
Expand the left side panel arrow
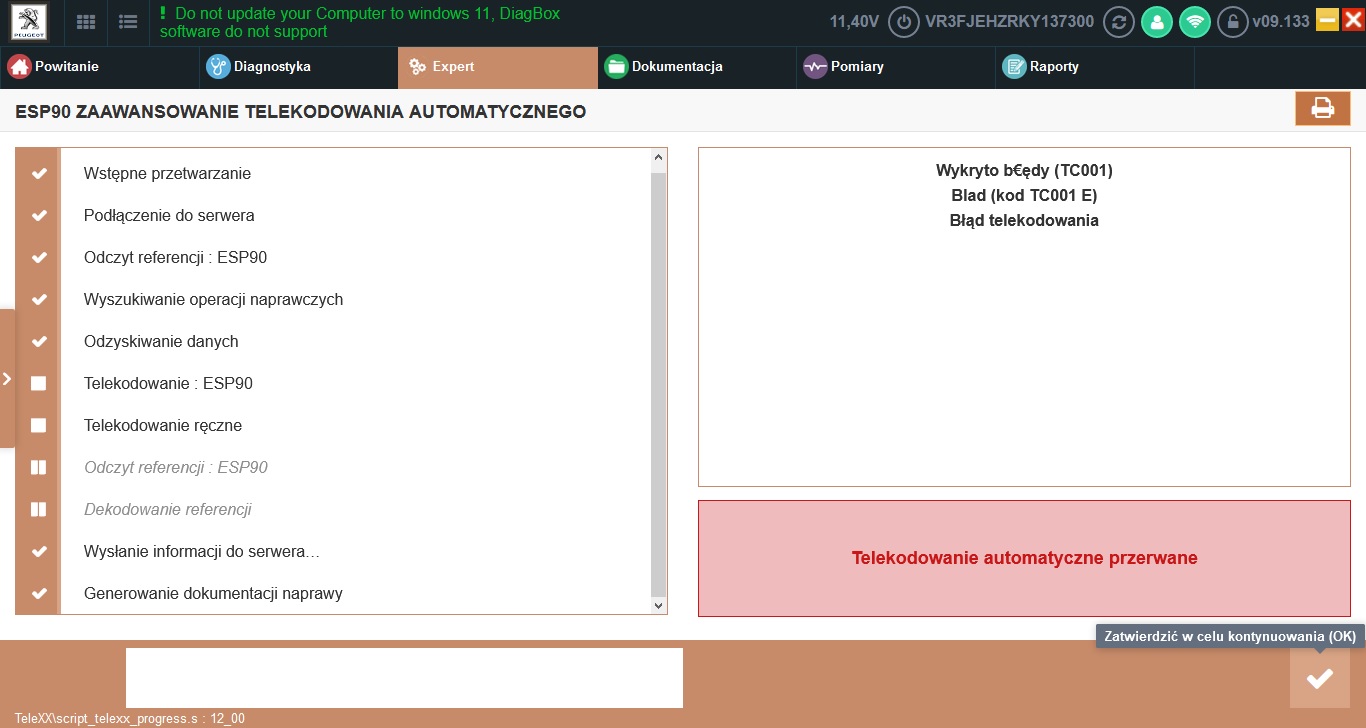7,379
